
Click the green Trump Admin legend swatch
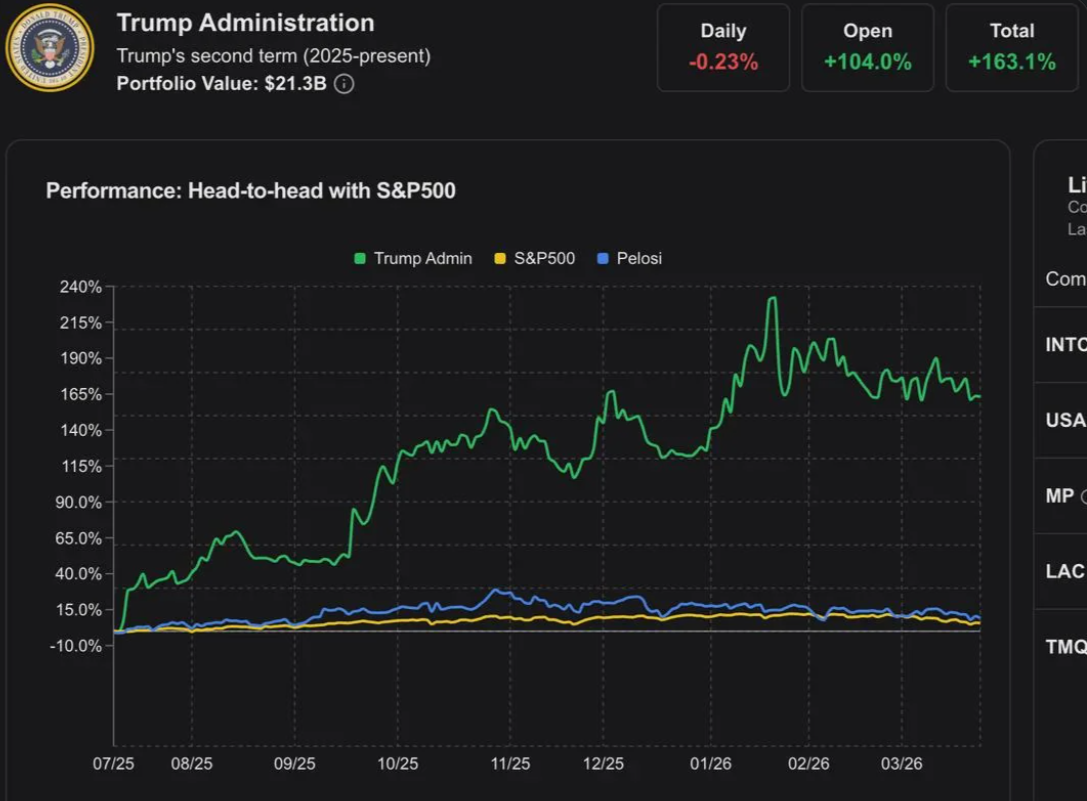360,259
